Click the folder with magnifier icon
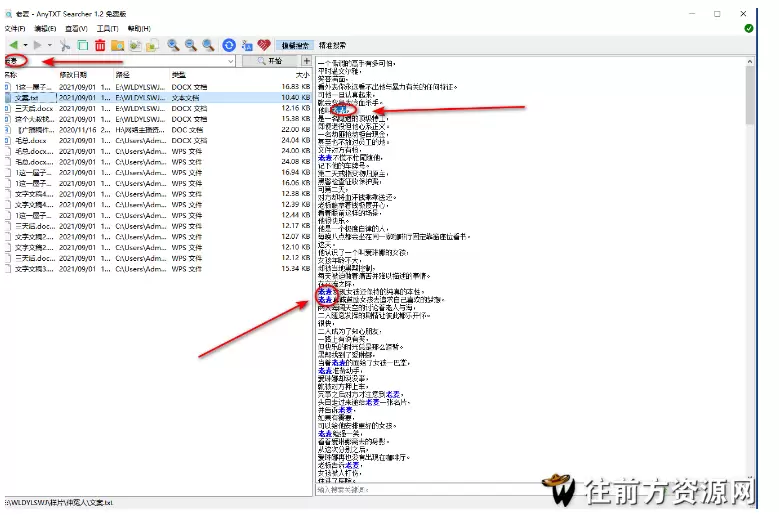779x515 pixels. [x=118, y=45]
